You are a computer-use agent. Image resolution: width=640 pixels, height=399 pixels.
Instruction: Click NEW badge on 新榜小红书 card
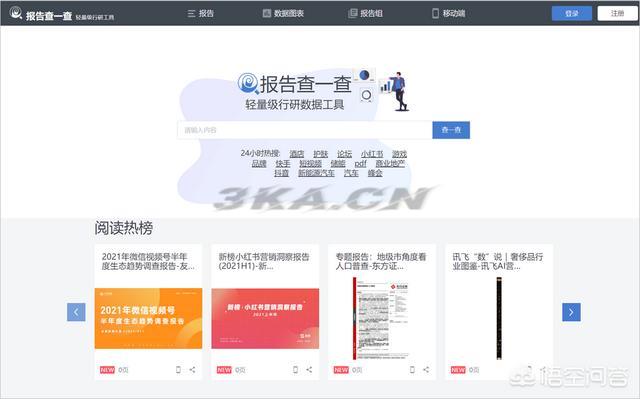[224, 370]
